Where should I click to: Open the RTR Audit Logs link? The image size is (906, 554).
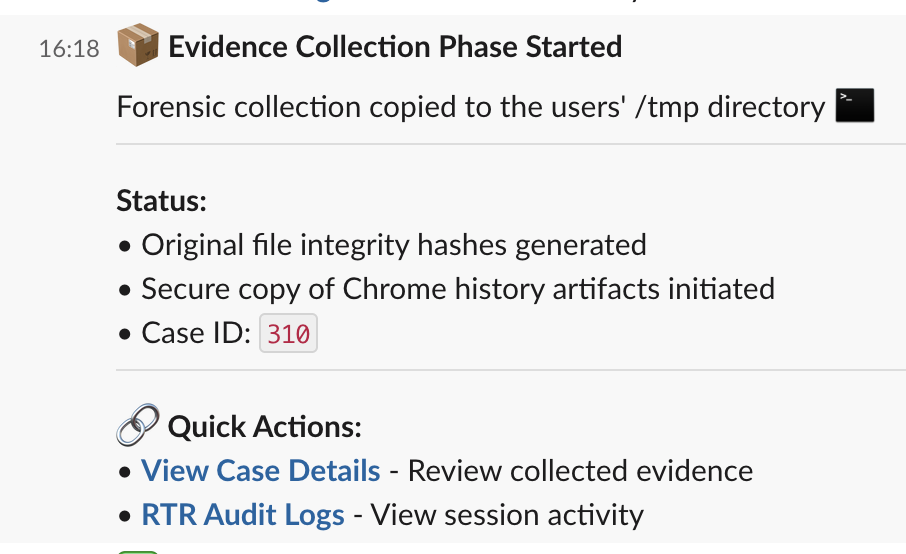click(x=243, y=514)
